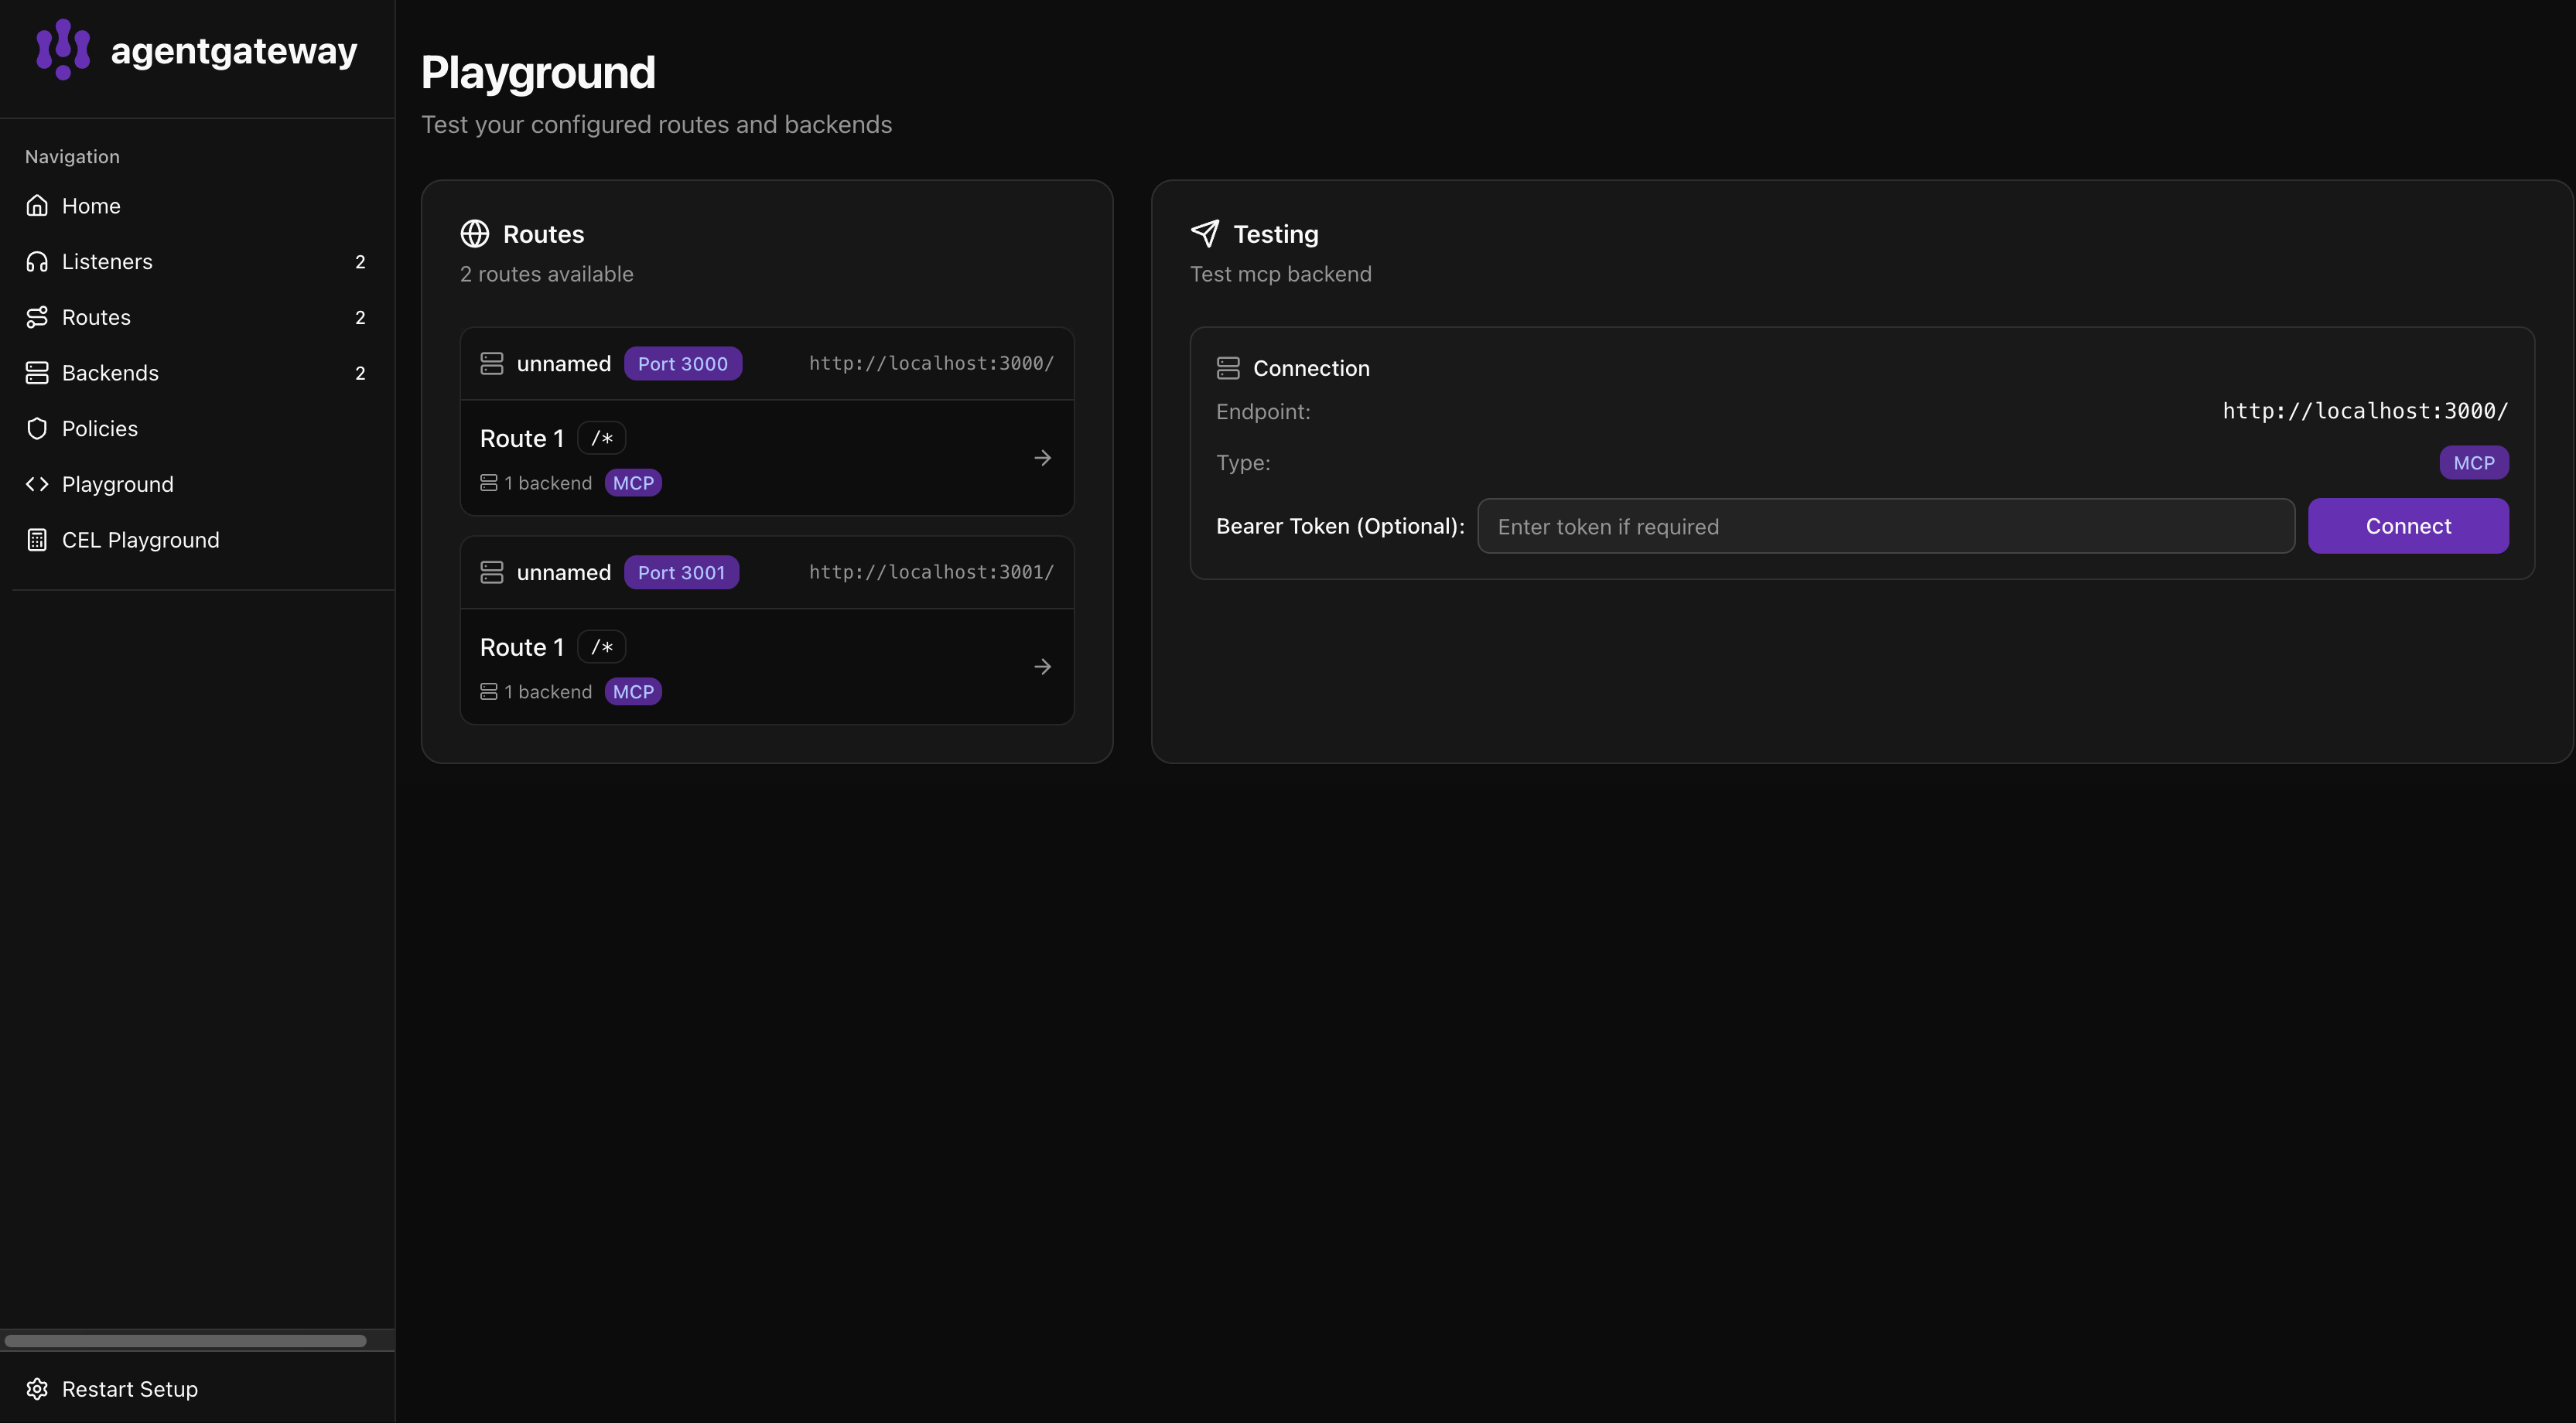Click the Listeners headphones icon

[37, 261]
